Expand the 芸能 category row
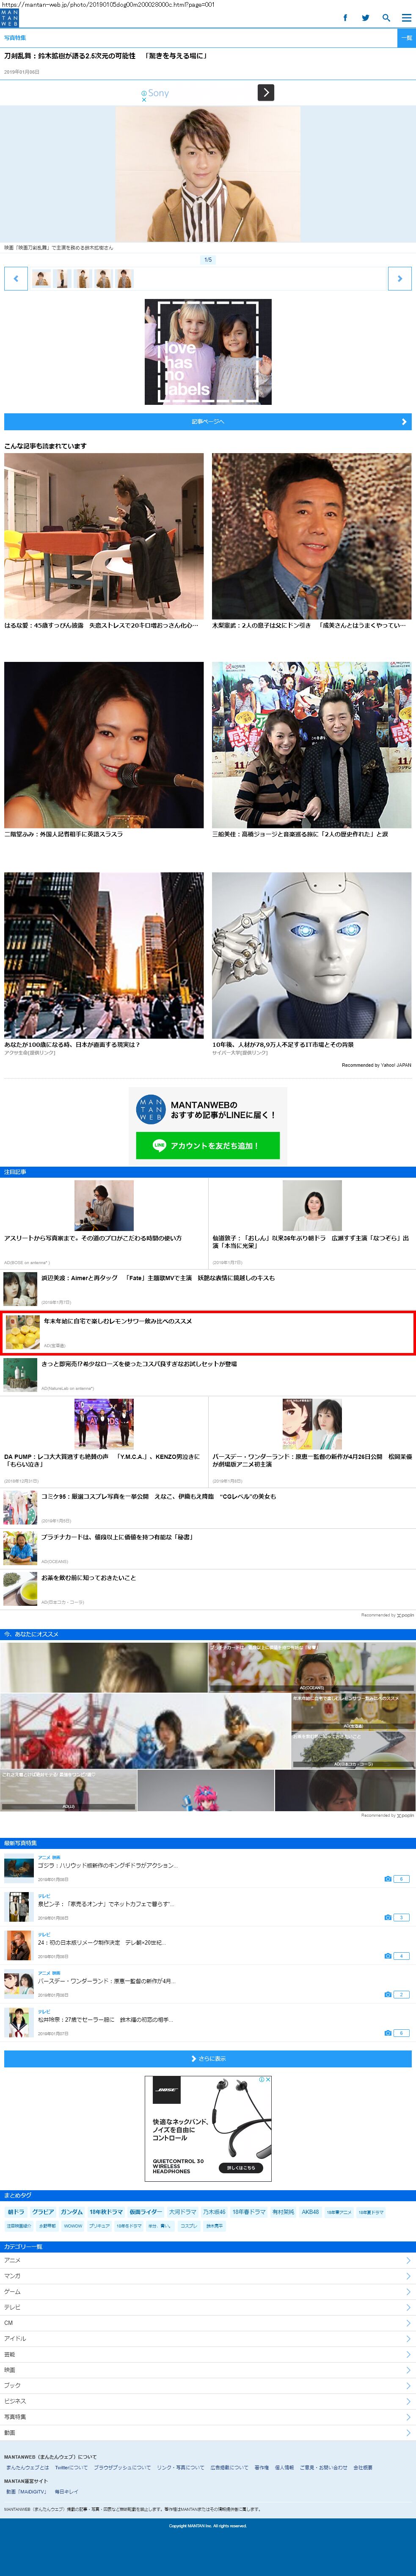416x2576 pixels. [x=208, y=2354]
